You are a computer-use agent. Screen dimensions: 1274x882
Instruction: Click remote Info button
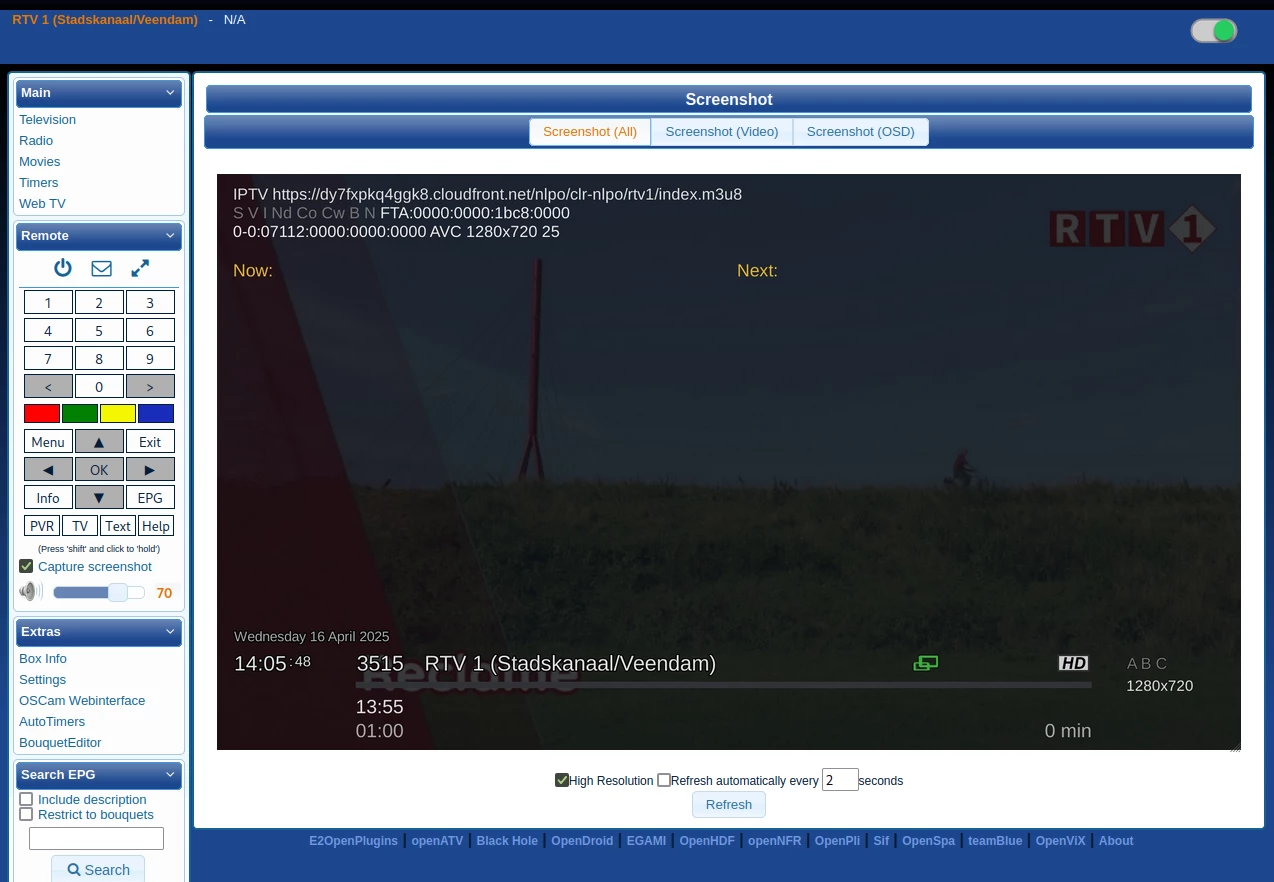48,497
